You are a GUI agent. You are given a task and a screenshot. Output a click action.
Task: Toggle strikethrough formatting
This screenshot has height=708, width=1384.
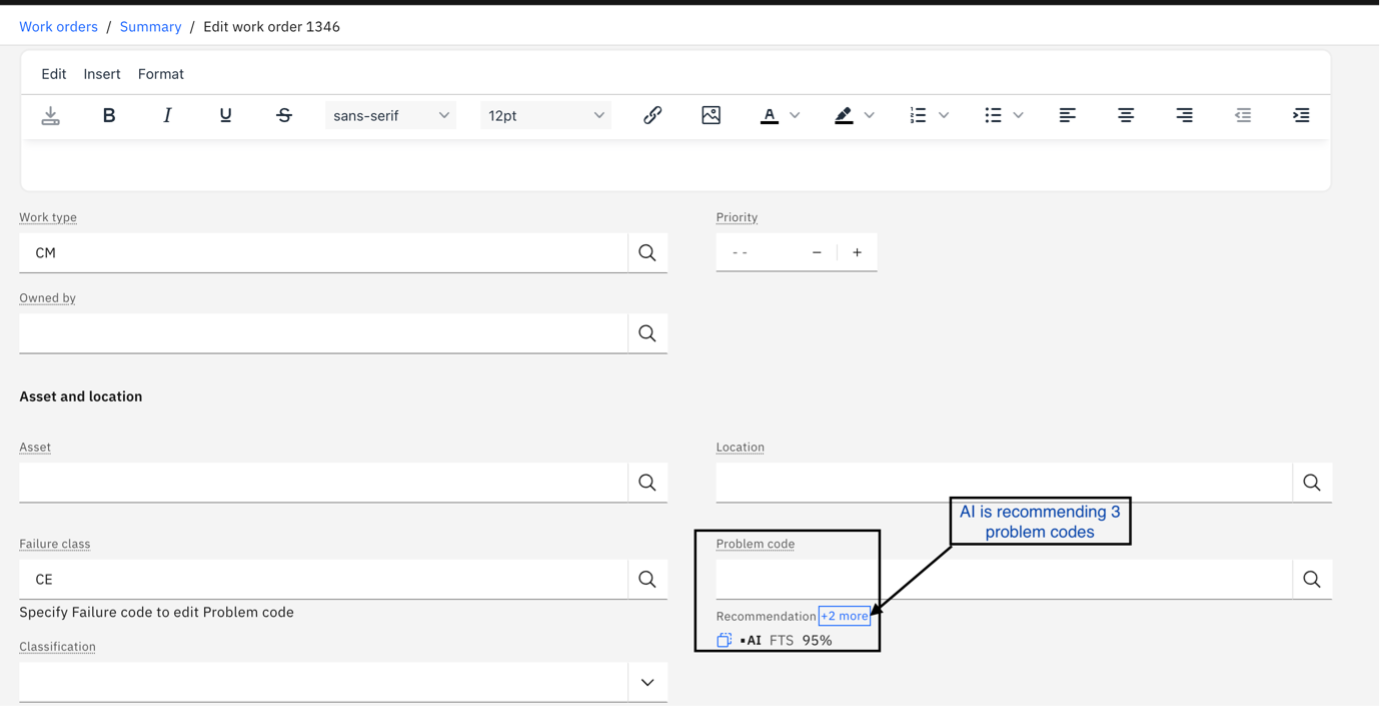point(284,115)
